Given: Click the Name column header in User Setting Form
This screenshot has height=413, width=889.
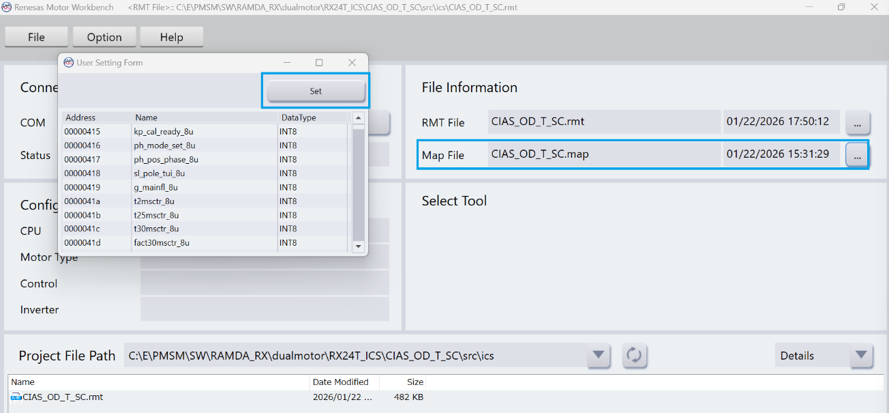Looking at the screenshot, I should (x=204, y=118).
